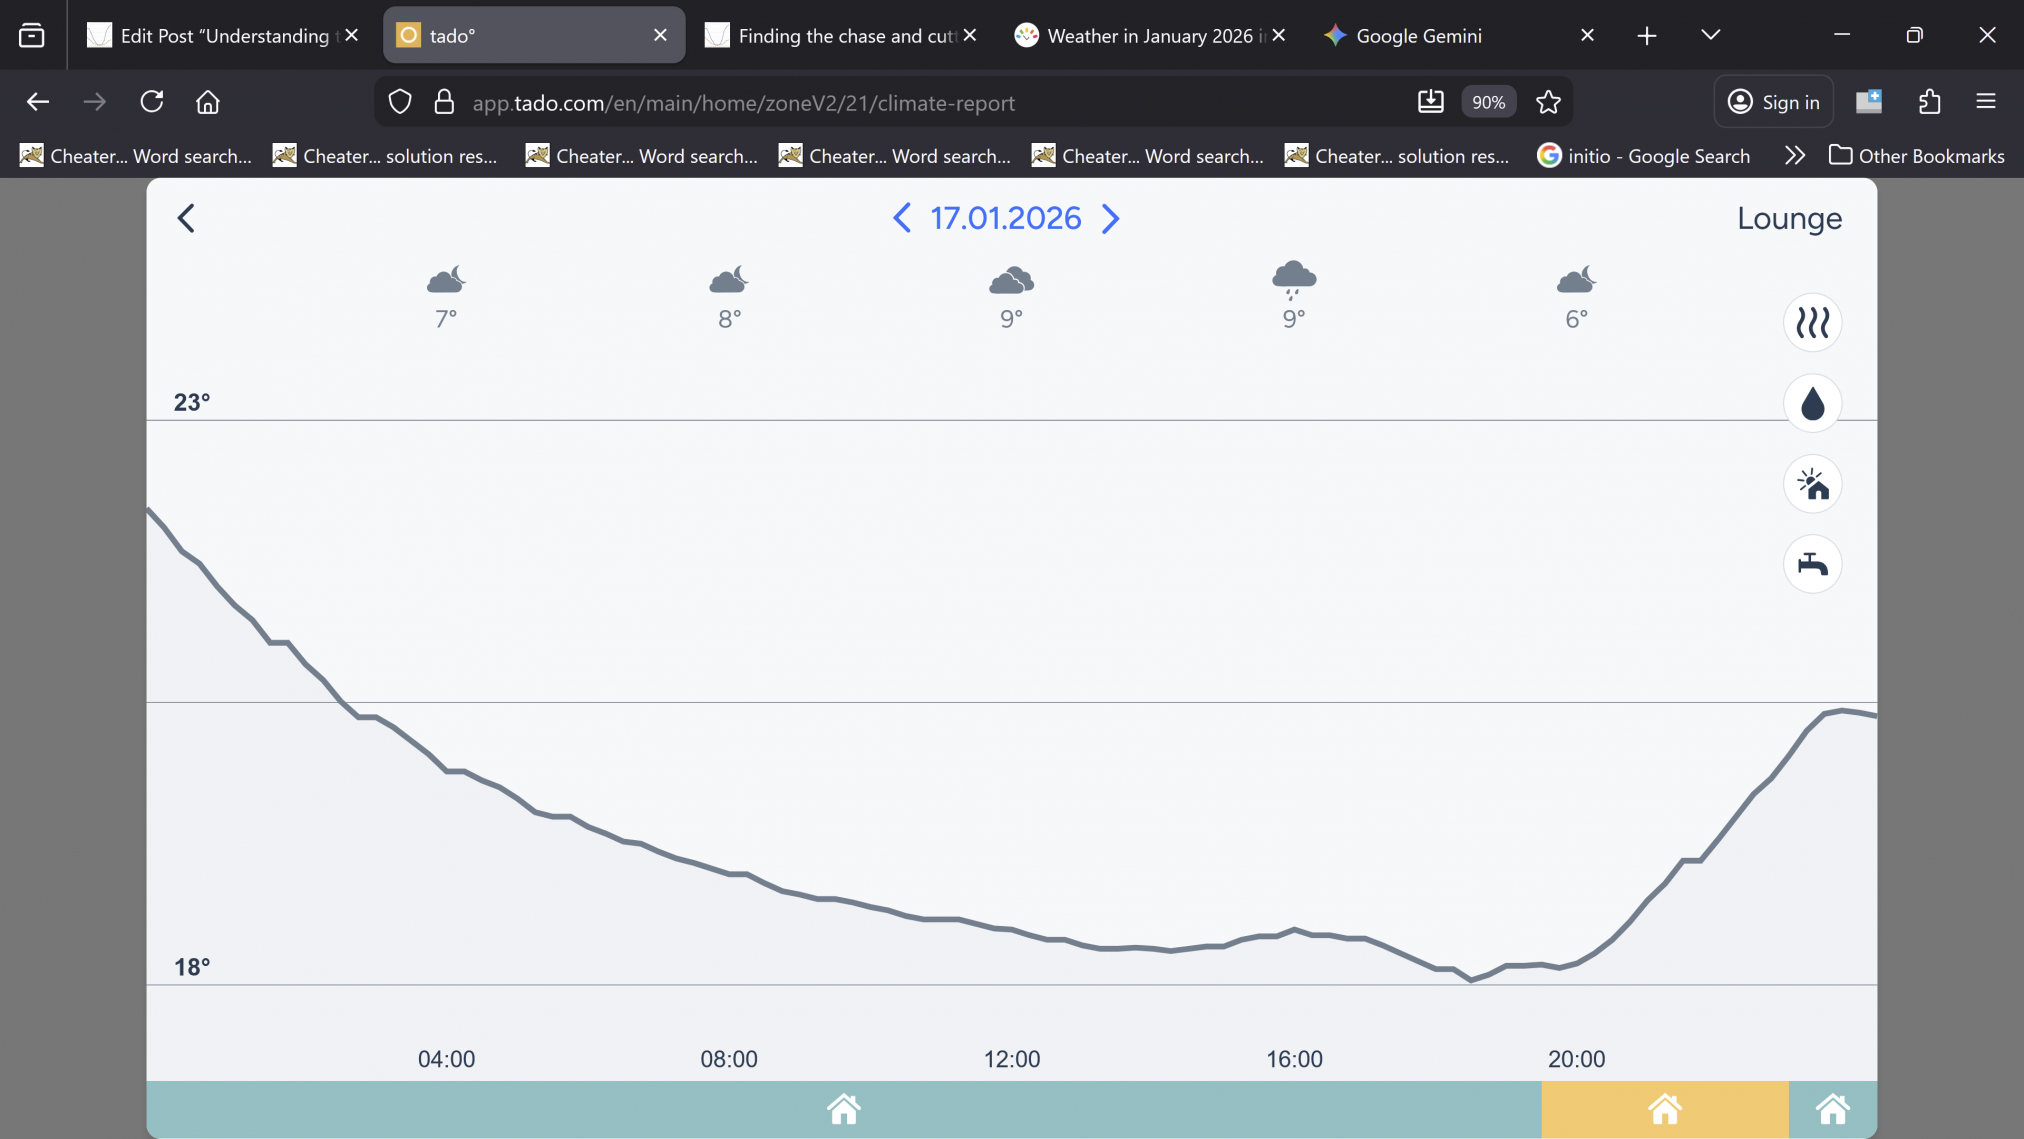The width and height of the screenshot is (2024, 1139).
Task: Toggle the heating activity wave icon
Action: click(1812, 323)
